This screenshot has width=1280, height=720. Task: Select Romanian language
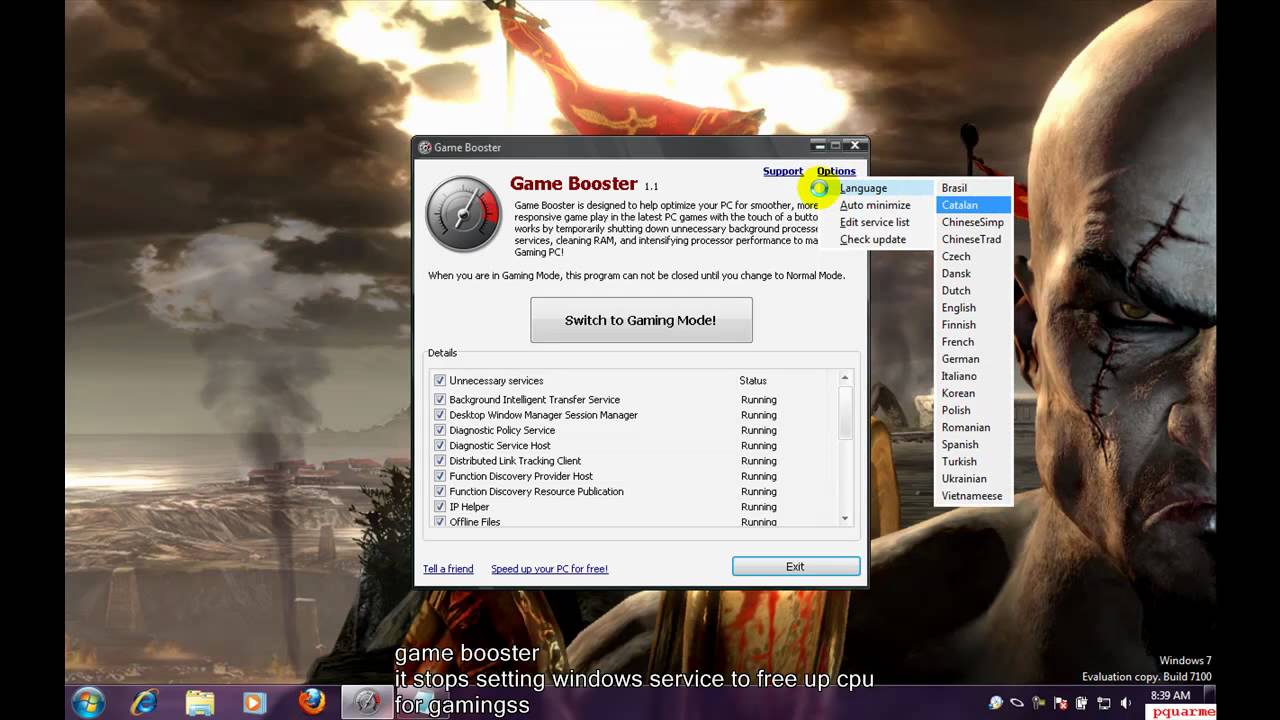point(974,427)
